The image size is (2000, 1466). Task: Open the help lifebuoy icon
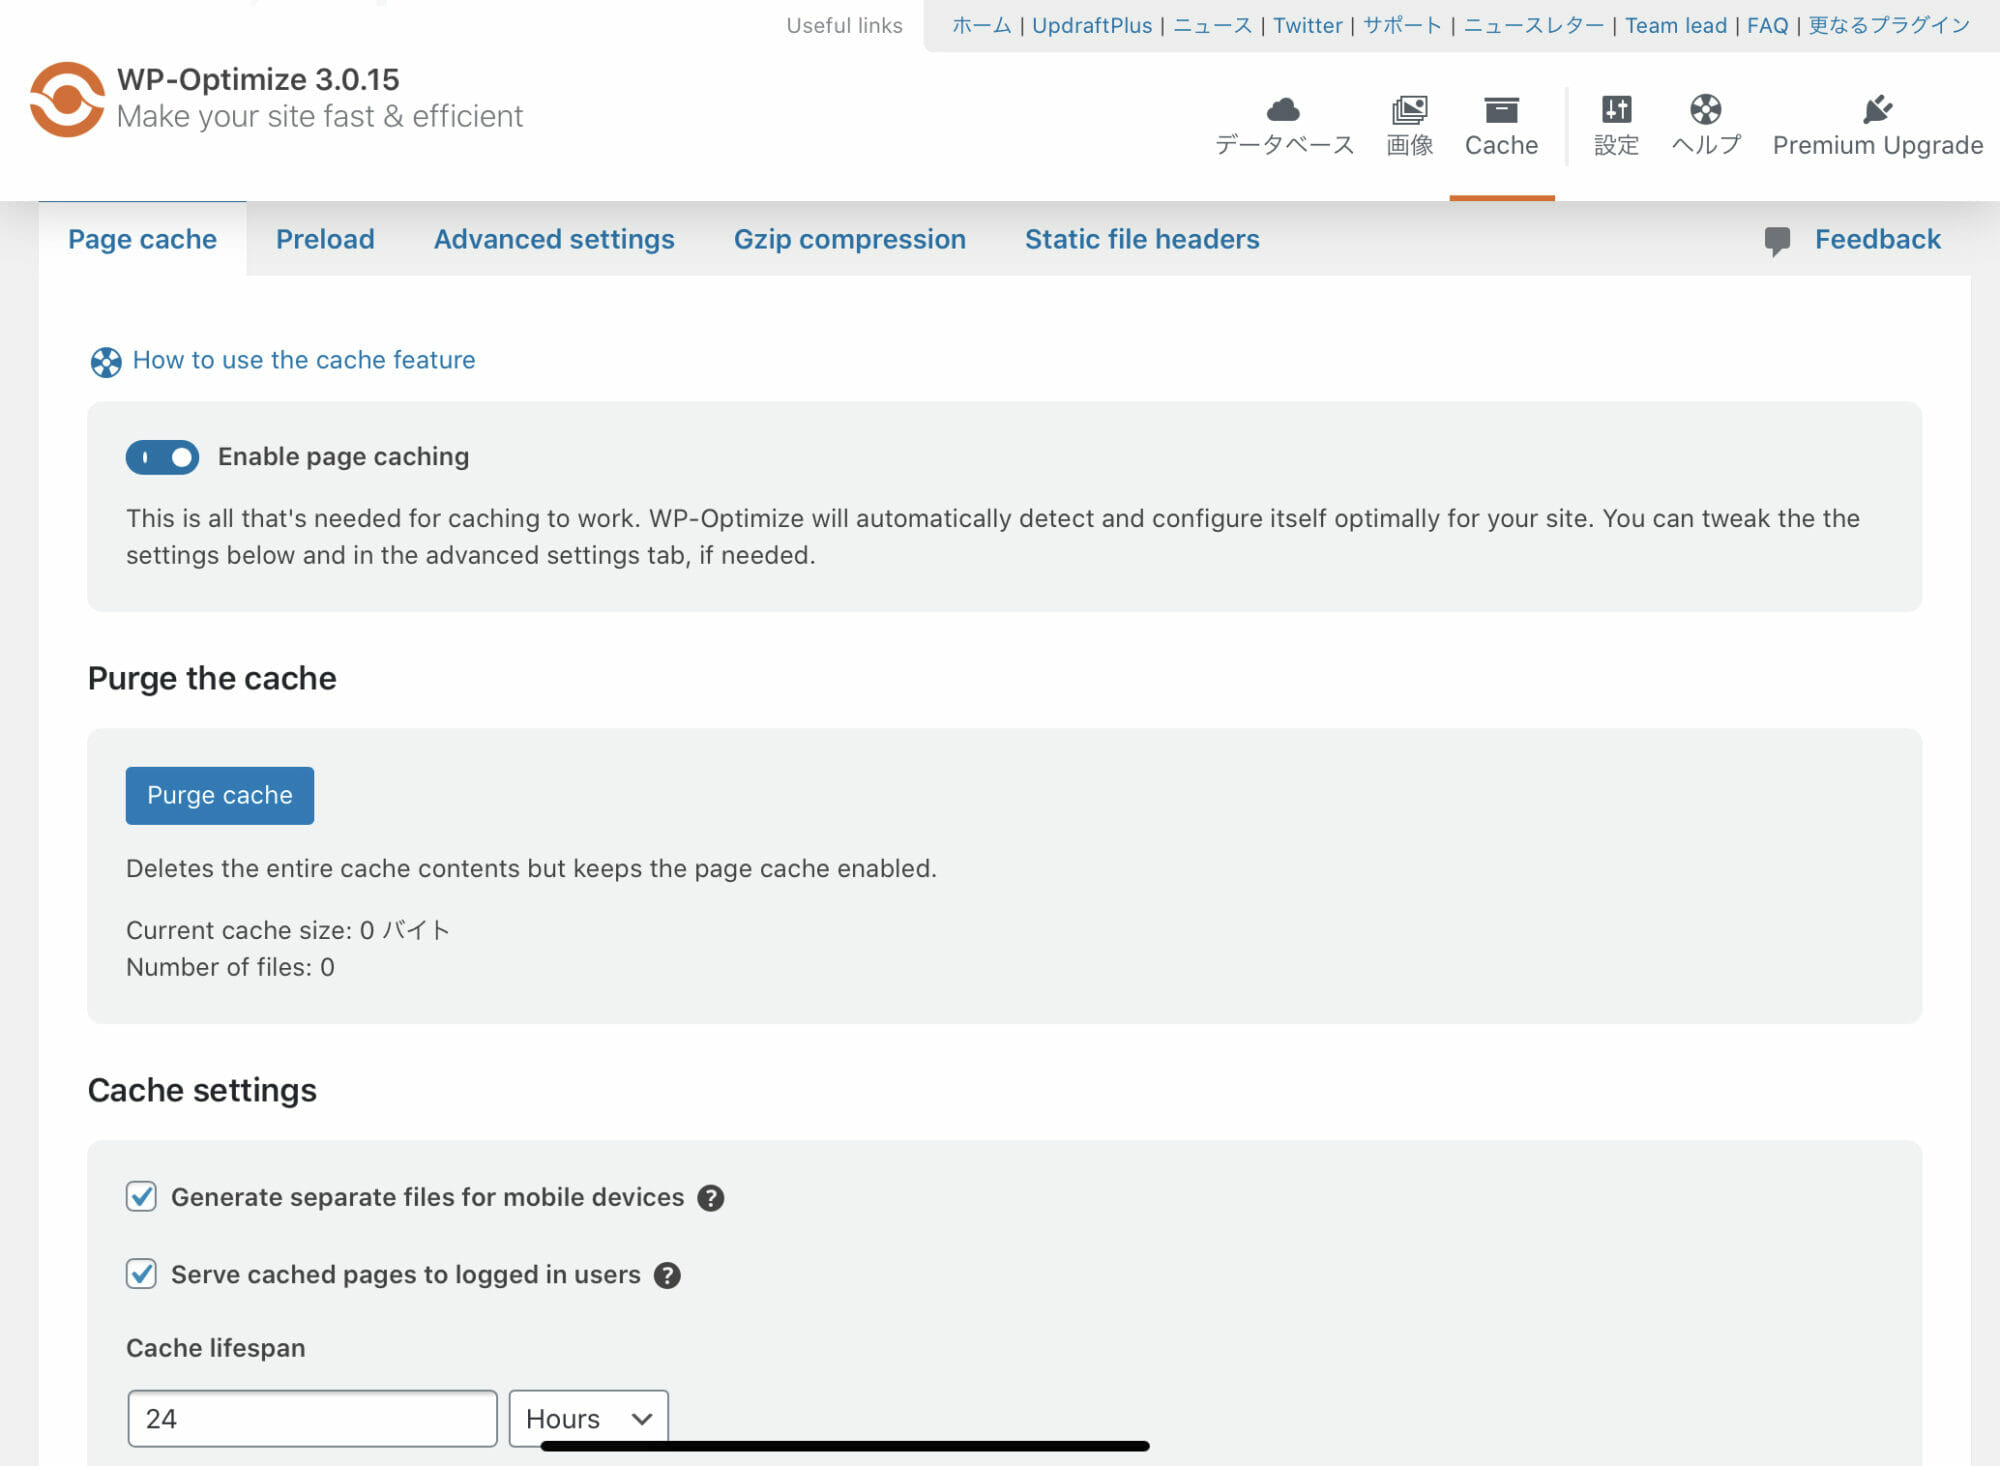(x=1705, y=108)
